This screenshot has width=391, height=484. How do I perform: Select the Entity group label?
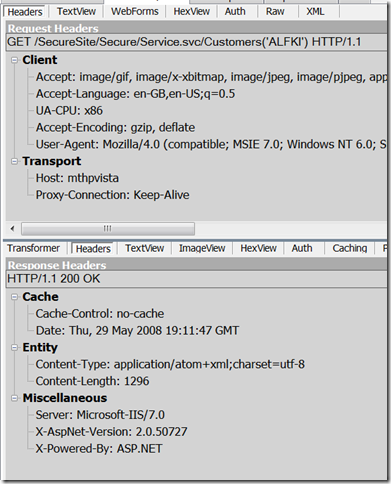click(40, 348)
